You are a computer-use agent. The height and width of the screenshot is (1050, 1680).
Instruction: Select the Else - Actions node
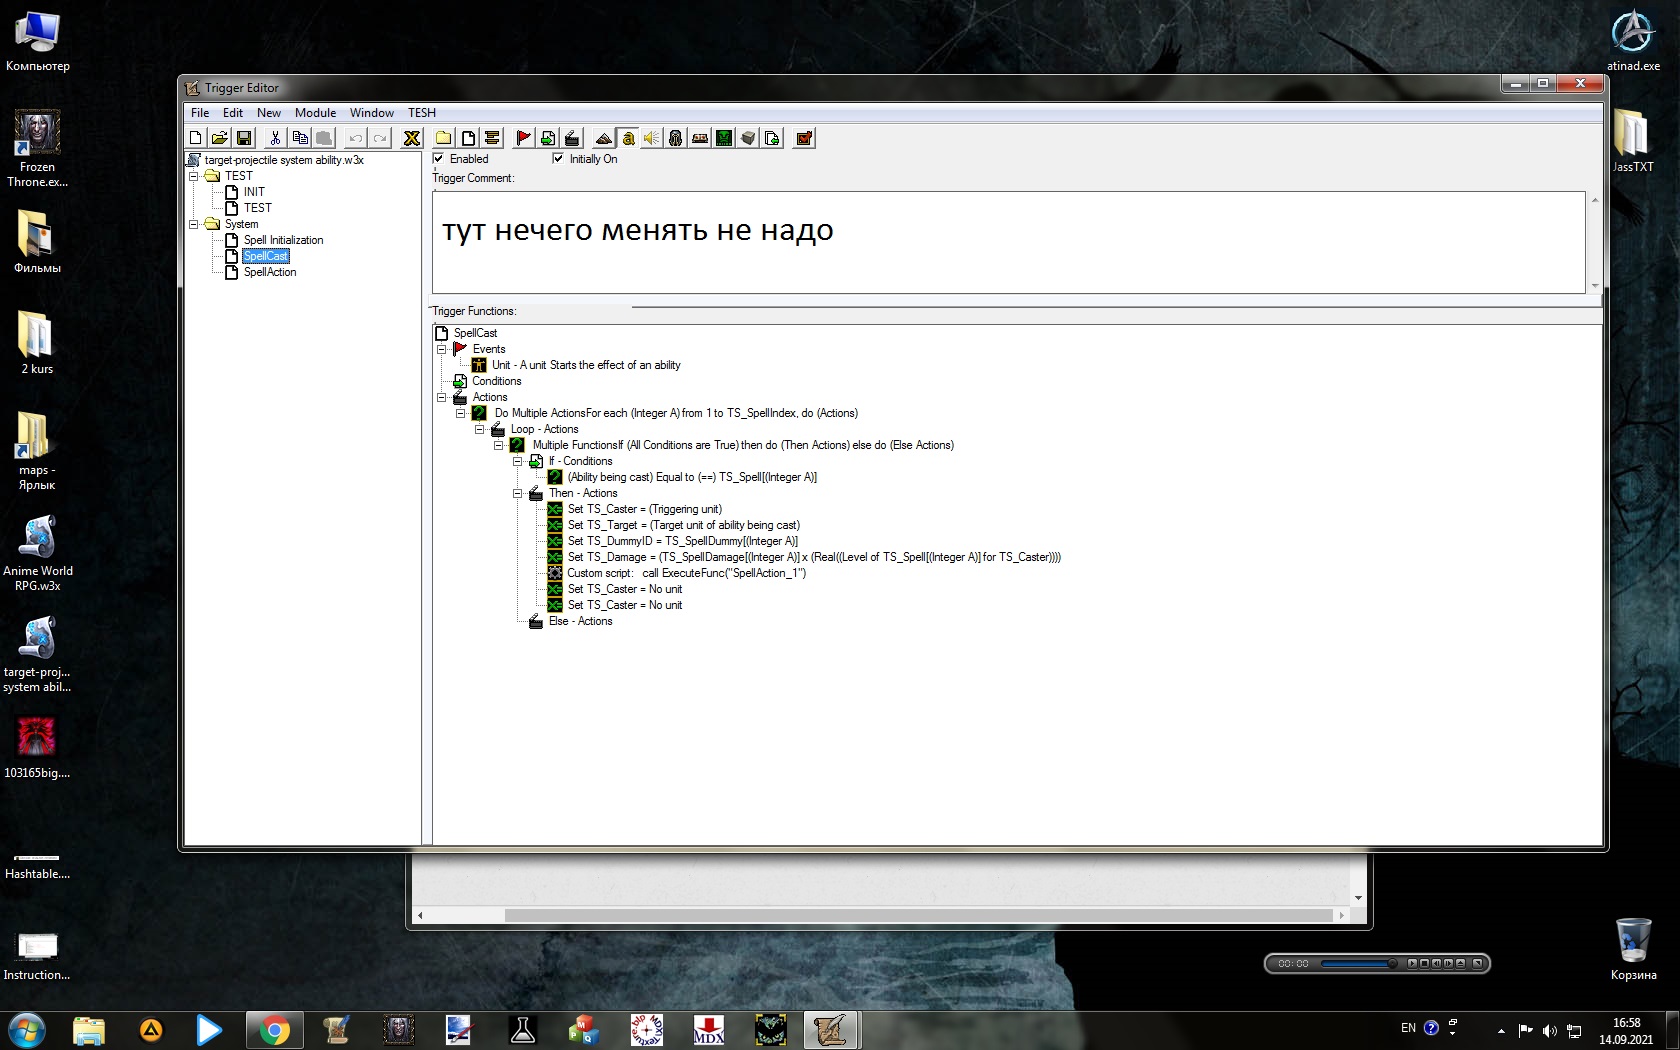click(x=580, y=621)
